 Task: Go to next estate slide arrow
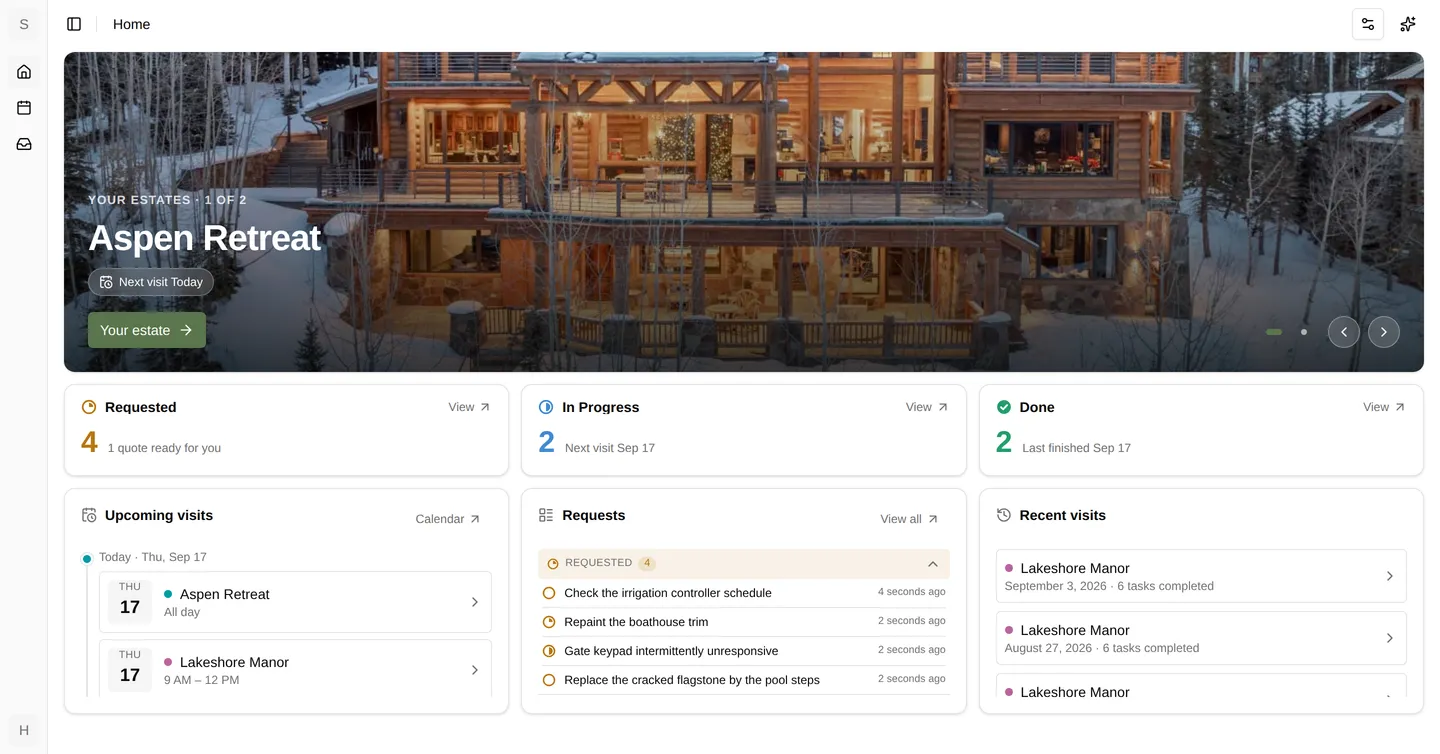(1384, 332)
